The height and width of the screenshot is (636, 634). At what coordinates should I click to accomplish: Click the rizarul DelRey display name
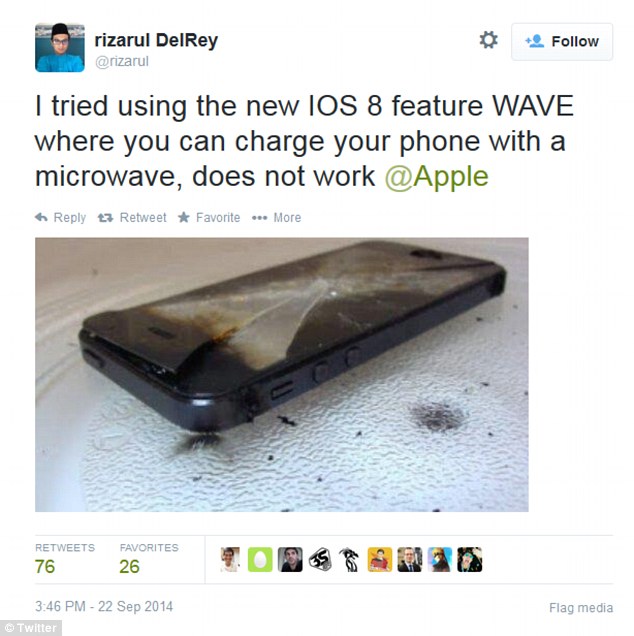[x=156, y=41]
